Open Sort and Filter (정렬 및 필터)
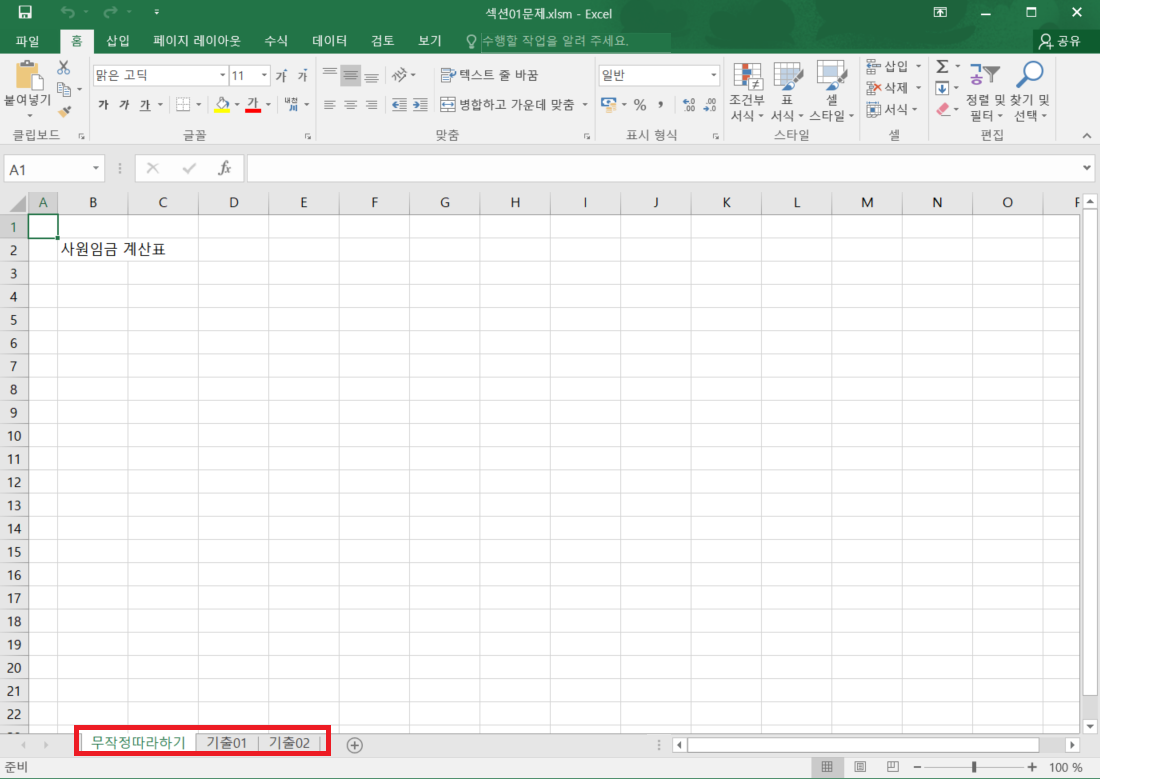 [x=984, y=91]
